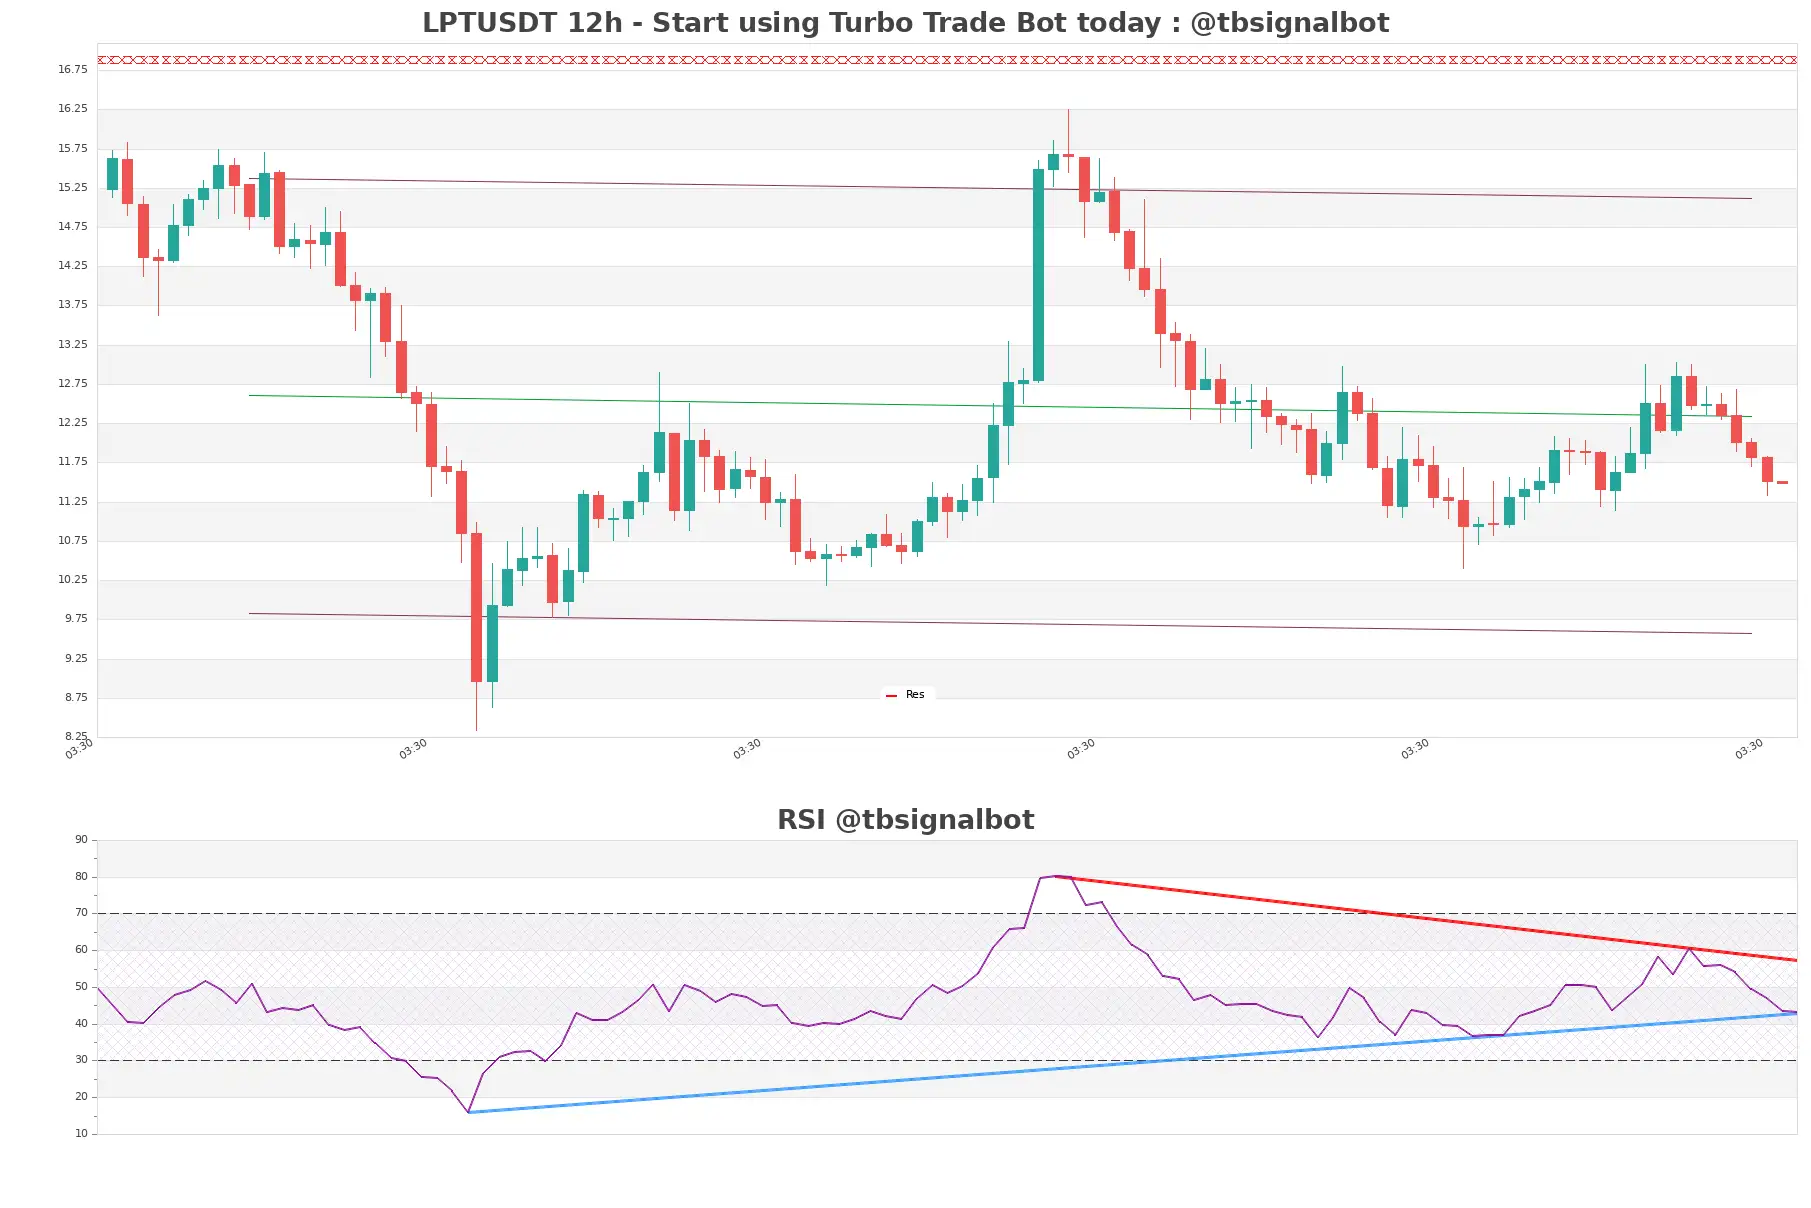Screen dimensions: 1811x1208
Task: Click the RSI 40 axis label
Action: (x=81, y=1023)
